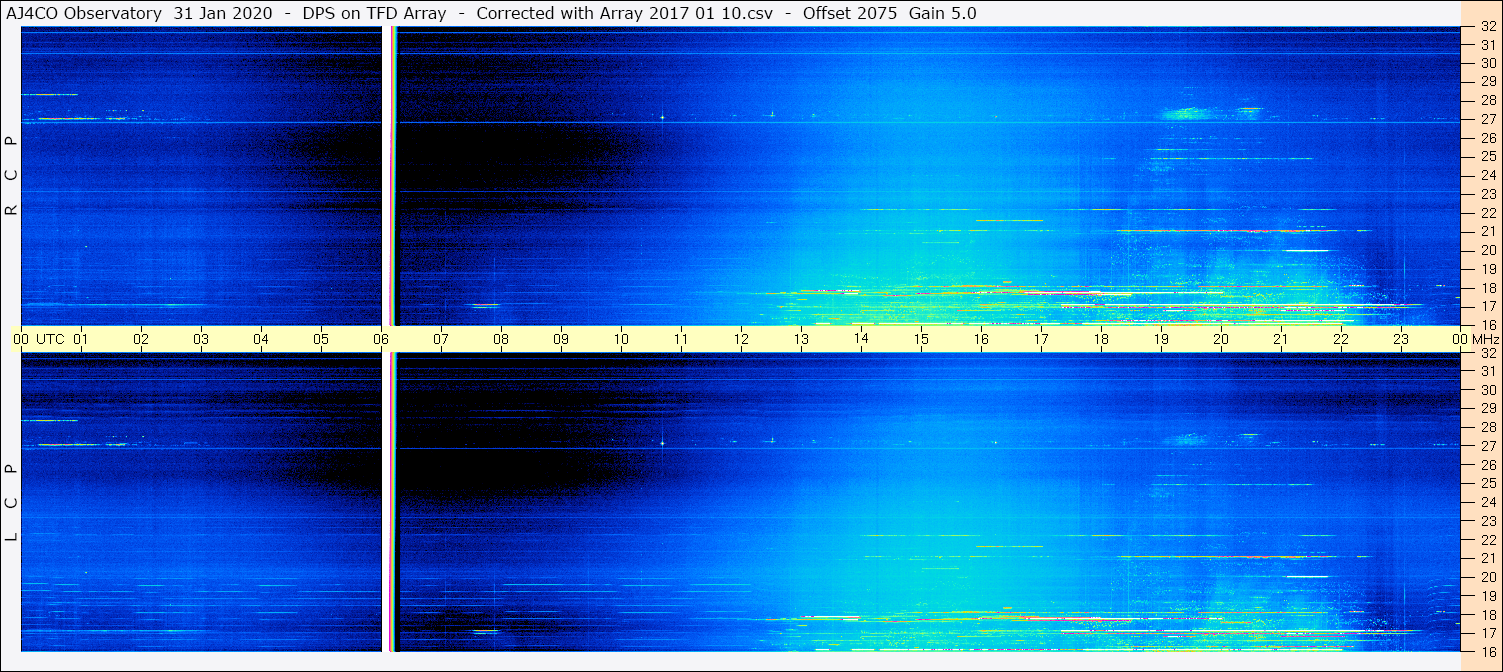Viewport: 1503px width, 672px height.
Task: Select hour 23 on the UTC time axis
Action: pyautogui.click(x=1401, y=339)
